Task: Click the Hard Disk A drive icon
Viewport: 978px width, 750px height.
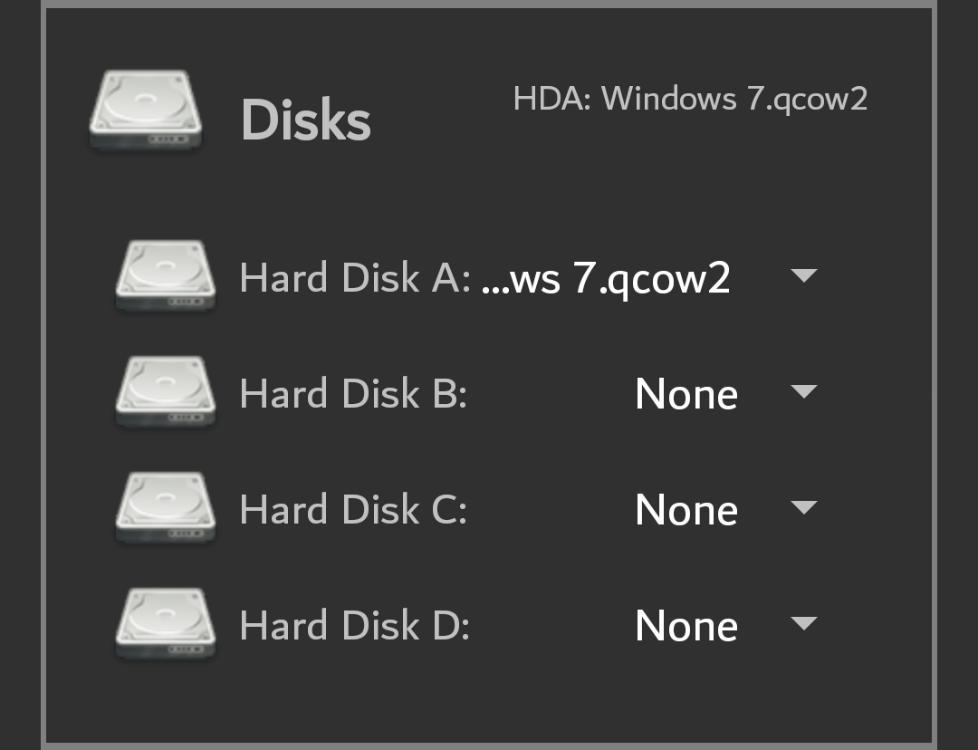Action: (x=165, y=276)
